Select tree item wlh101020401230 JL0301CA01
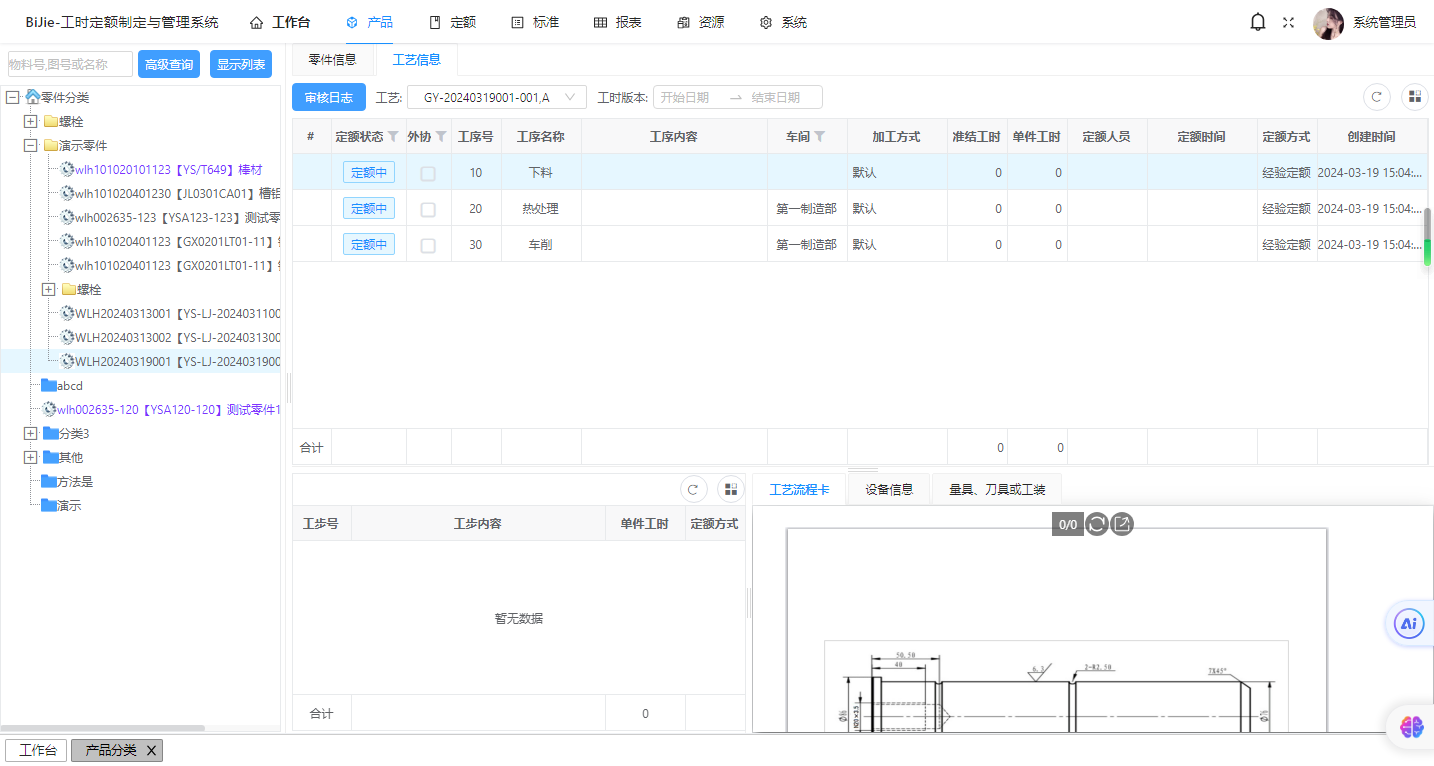 tap(177, 193)
